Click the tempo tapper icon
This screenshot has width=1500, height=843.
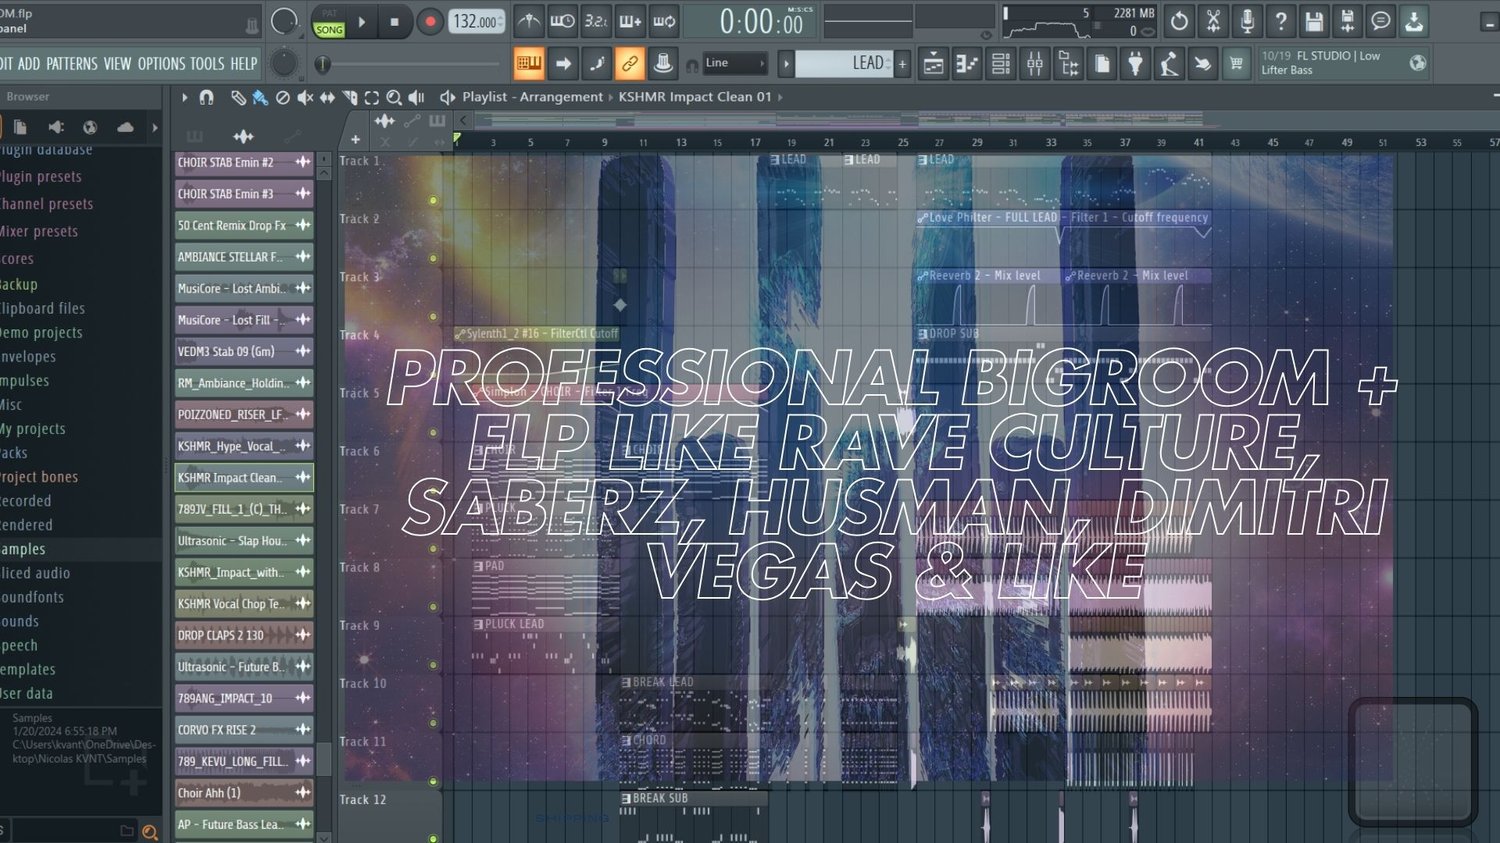point(1169,64)
